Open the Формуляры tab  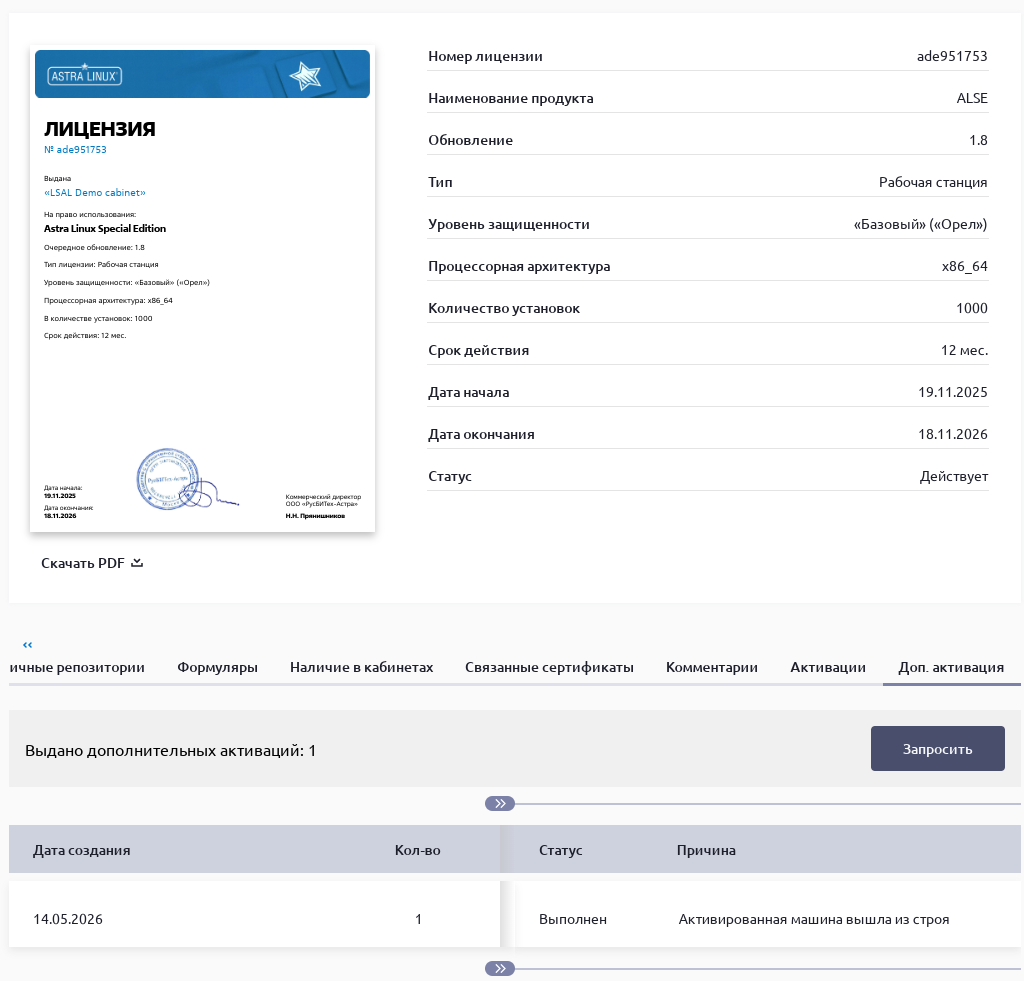217,667
